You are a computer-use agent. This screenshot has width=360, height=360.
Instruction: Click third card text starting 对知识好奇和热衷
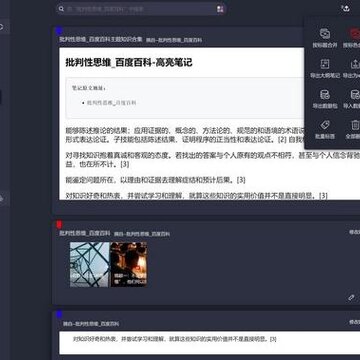pos(175,339)
